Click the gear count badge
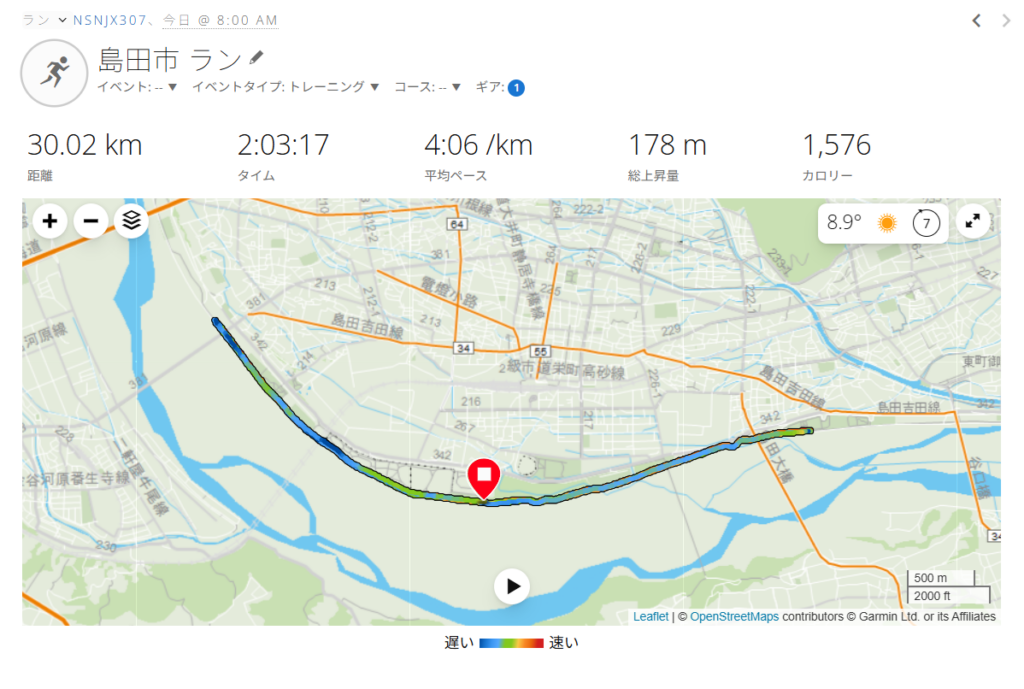Screen dimensions: 1024x689 click(516, 88)
